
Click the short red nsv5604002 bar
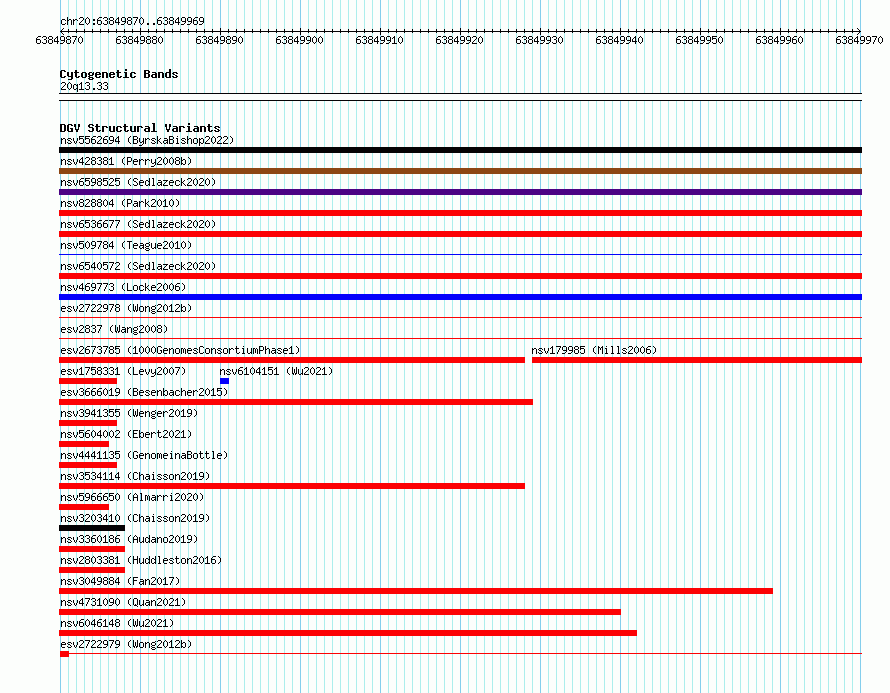[x=84, y=444]
